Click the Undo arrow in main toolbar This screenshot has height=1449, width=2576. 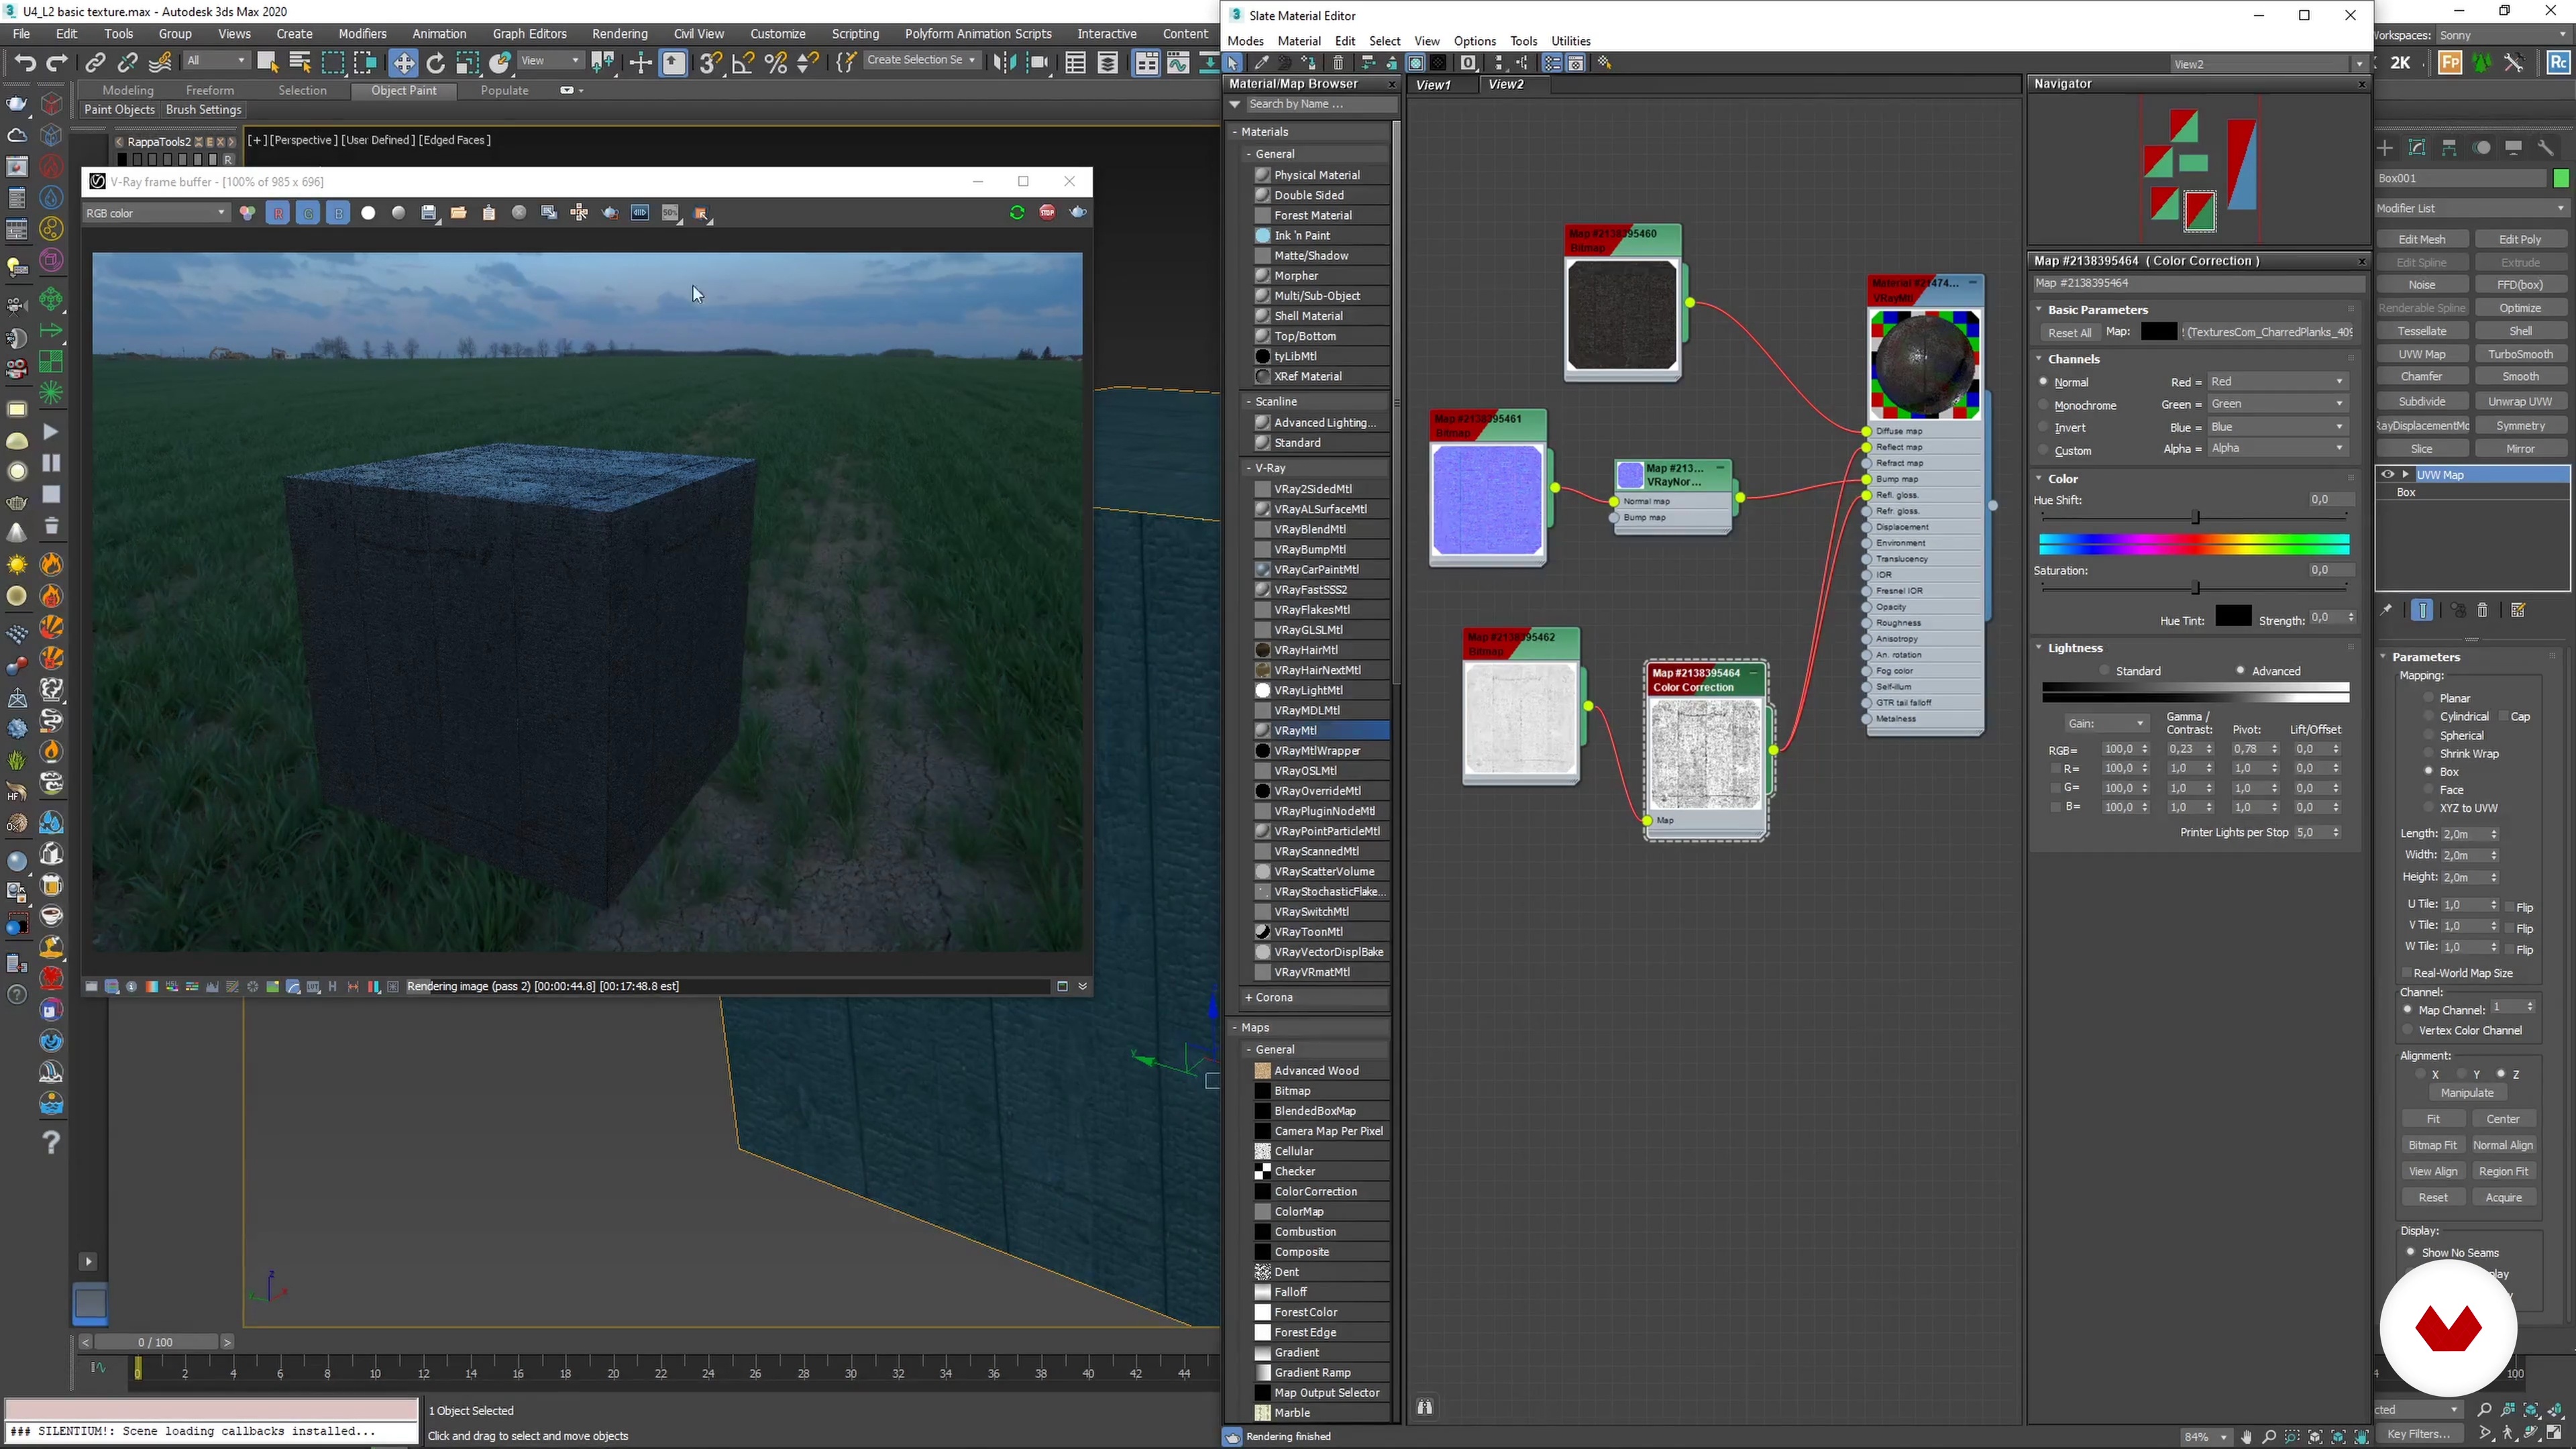25,63
